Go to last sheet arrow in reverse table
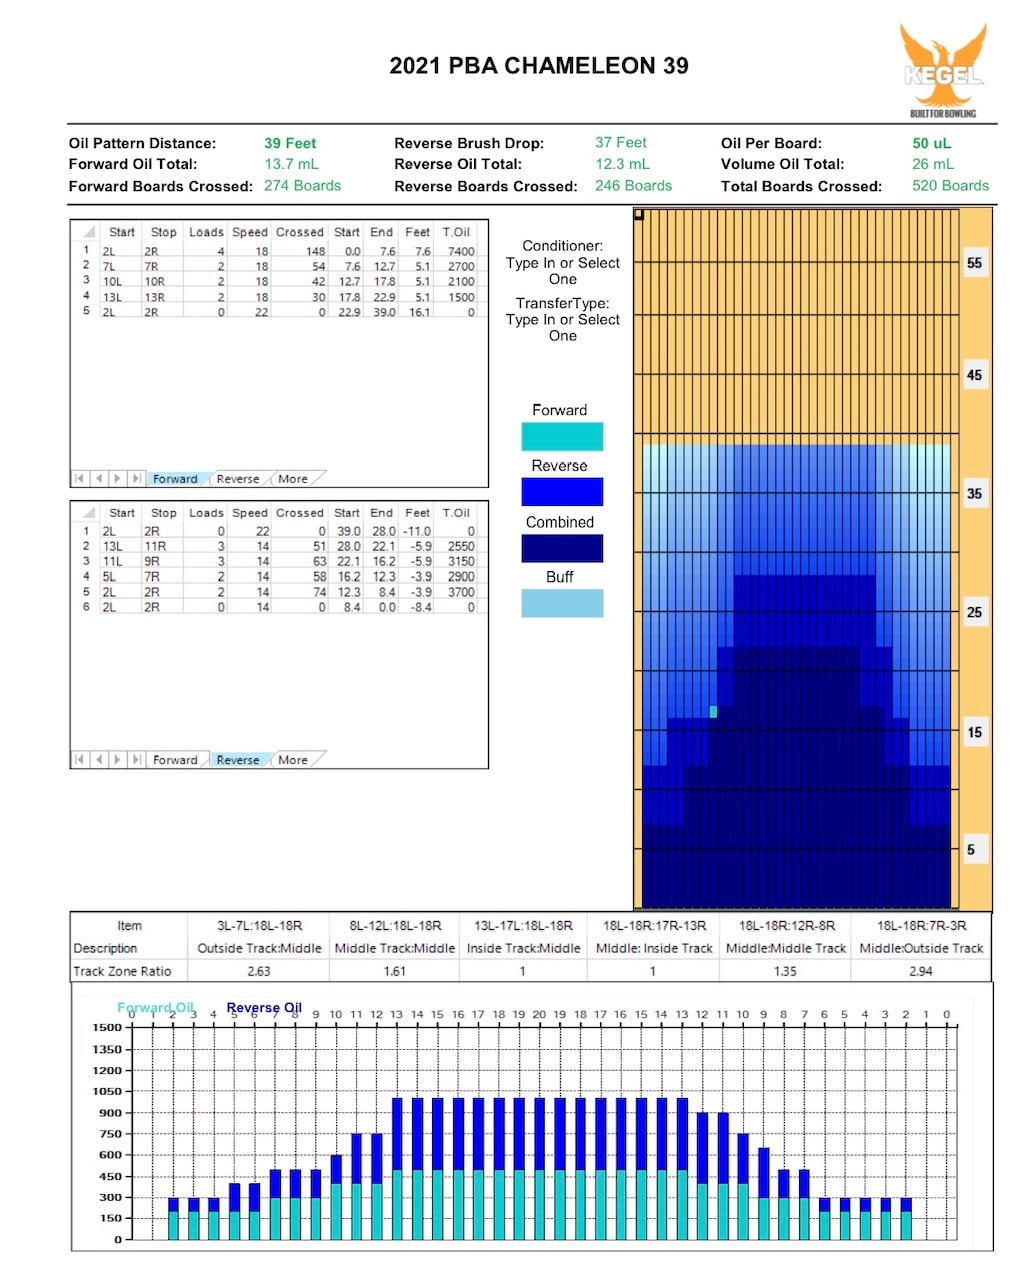 coord(136,760)
